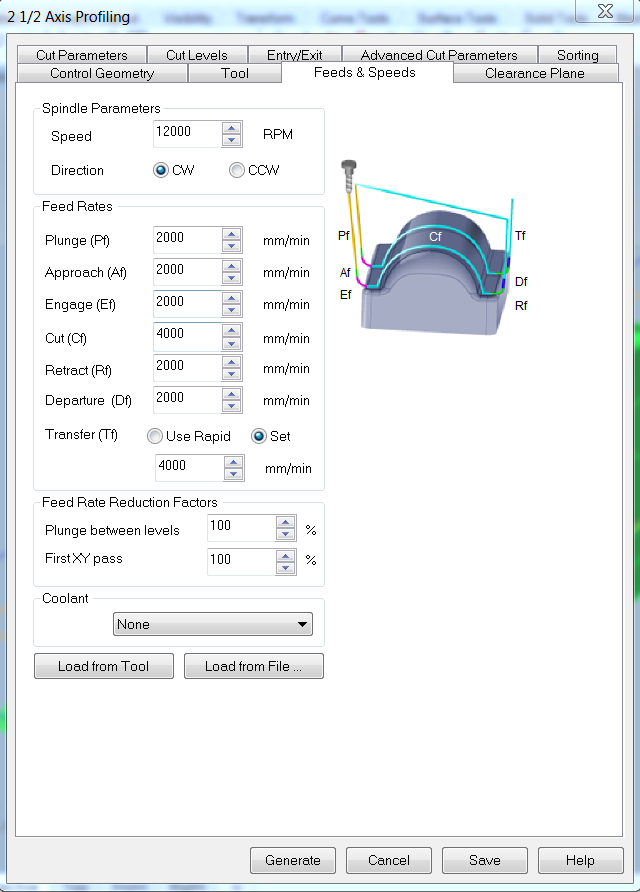Increase Plunge (Pf) feed rate arrow

click(231, 234)
